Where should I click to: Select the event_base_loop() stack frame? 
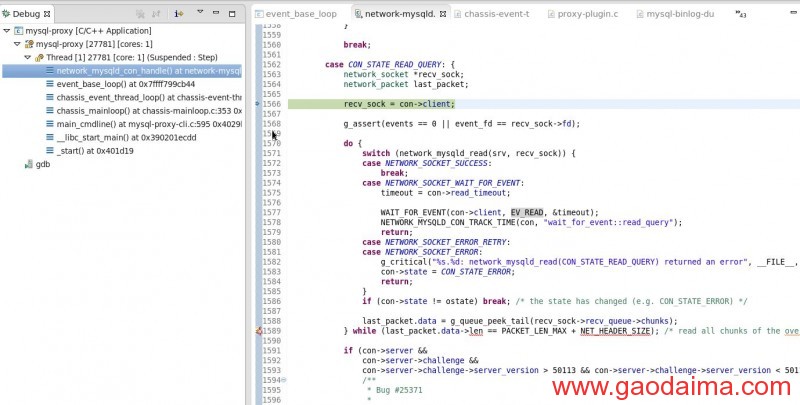click(126, 84)
